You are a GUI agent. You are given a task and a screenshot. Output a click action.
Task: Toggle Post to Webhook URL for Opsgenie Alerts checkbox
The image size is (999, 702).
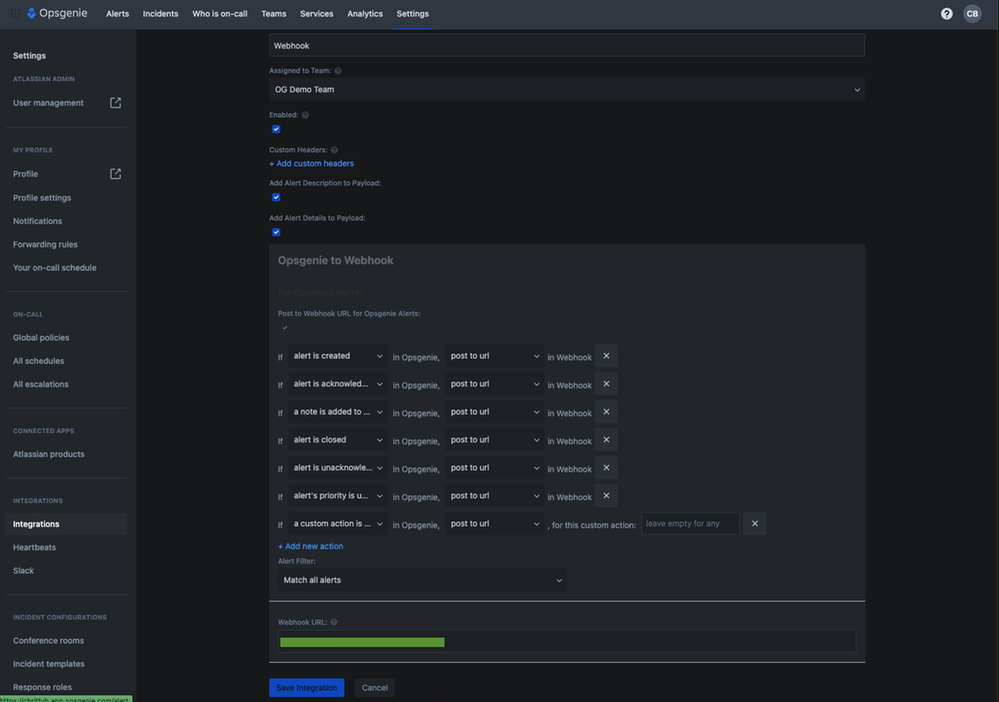coord(285,328)
